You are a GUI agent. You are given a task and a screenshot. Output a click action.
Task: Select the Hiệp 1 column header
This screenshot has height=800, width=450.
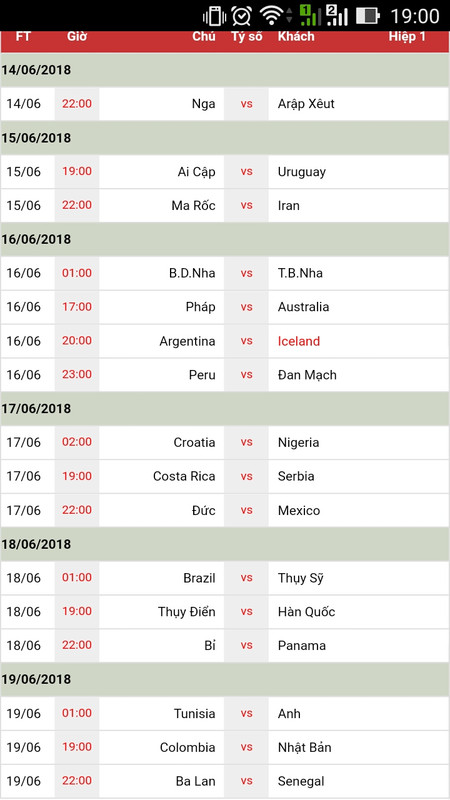tap(407, 37)
